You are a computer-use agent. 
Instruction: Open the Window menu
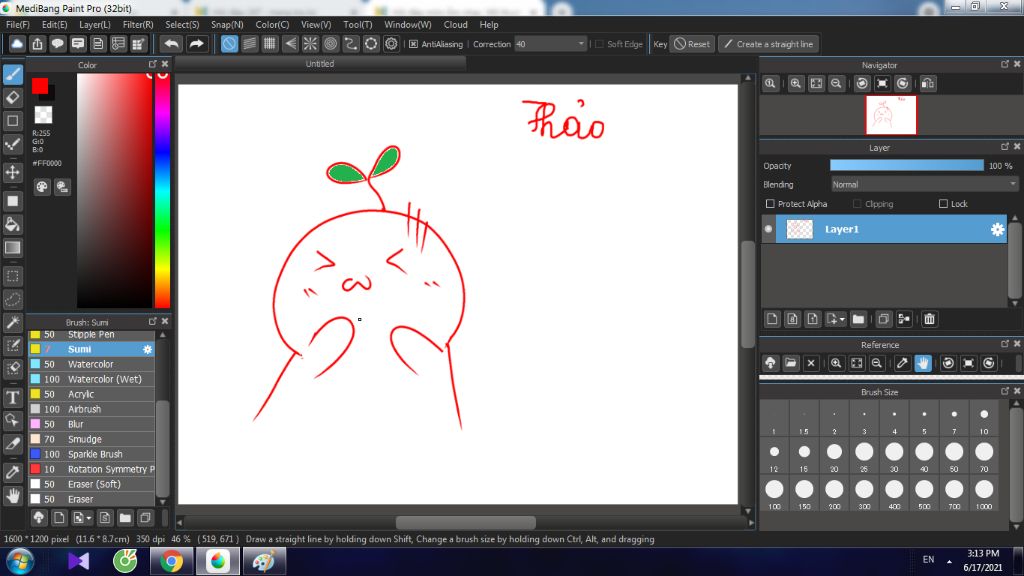(x=408, y=25)
